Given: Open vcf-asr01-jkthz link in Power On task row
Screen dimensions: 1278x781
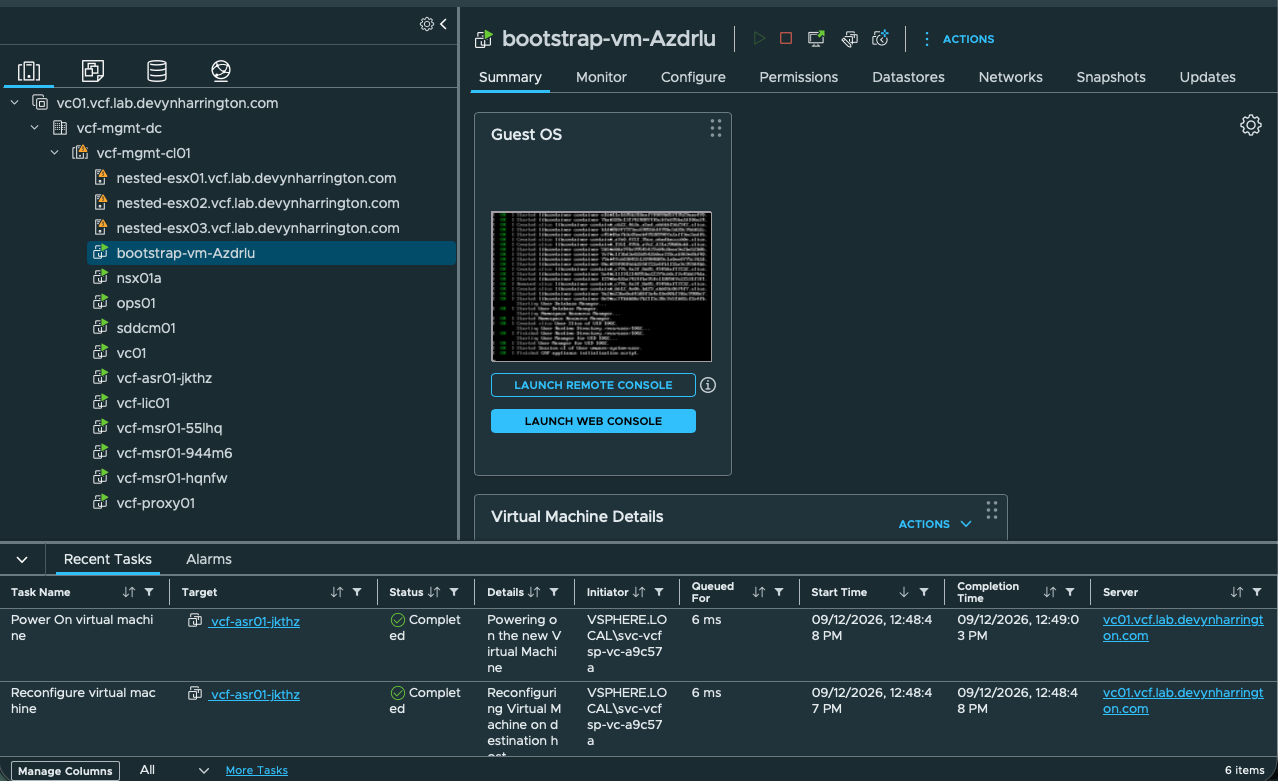Looking at the screenshot, I should tap(255, 621).
